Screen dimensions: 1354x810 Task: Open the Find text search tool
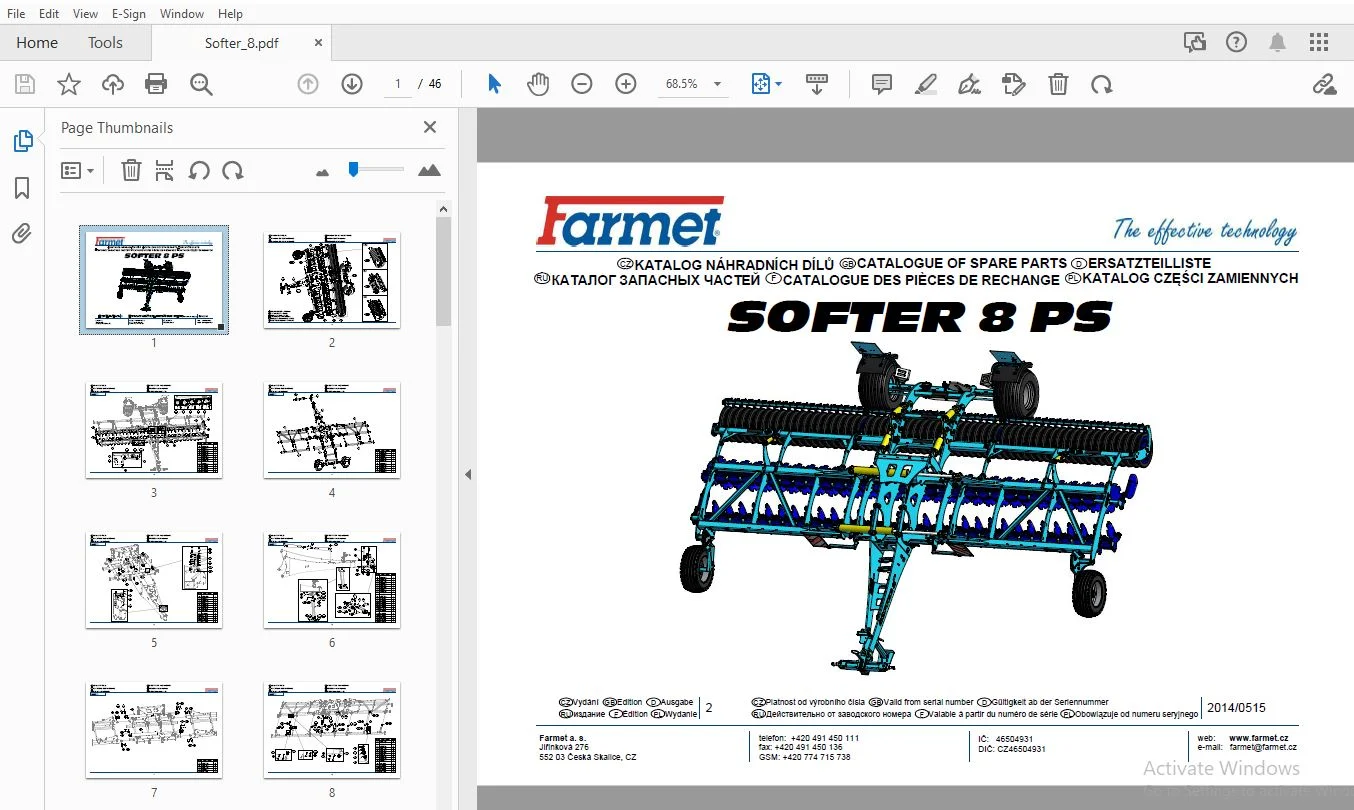201,85
